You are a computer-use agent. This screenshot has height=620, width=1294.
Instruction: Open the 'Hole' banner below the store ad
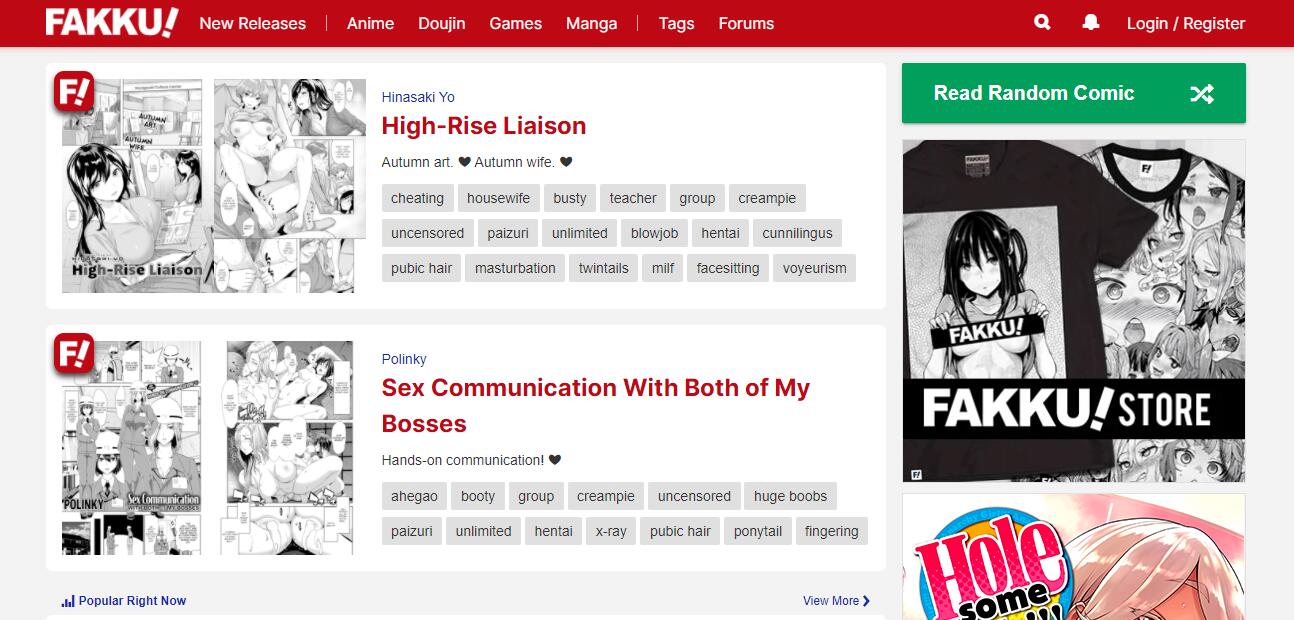point(1074,557)
